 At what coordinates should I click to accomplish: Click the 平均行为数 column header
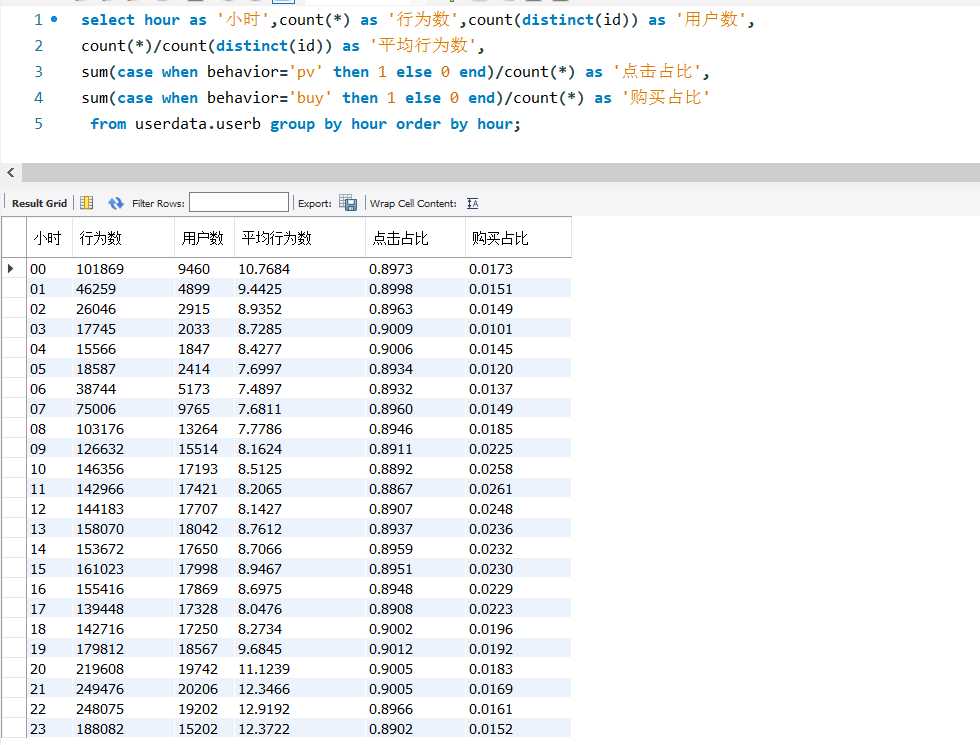(300, 238)
